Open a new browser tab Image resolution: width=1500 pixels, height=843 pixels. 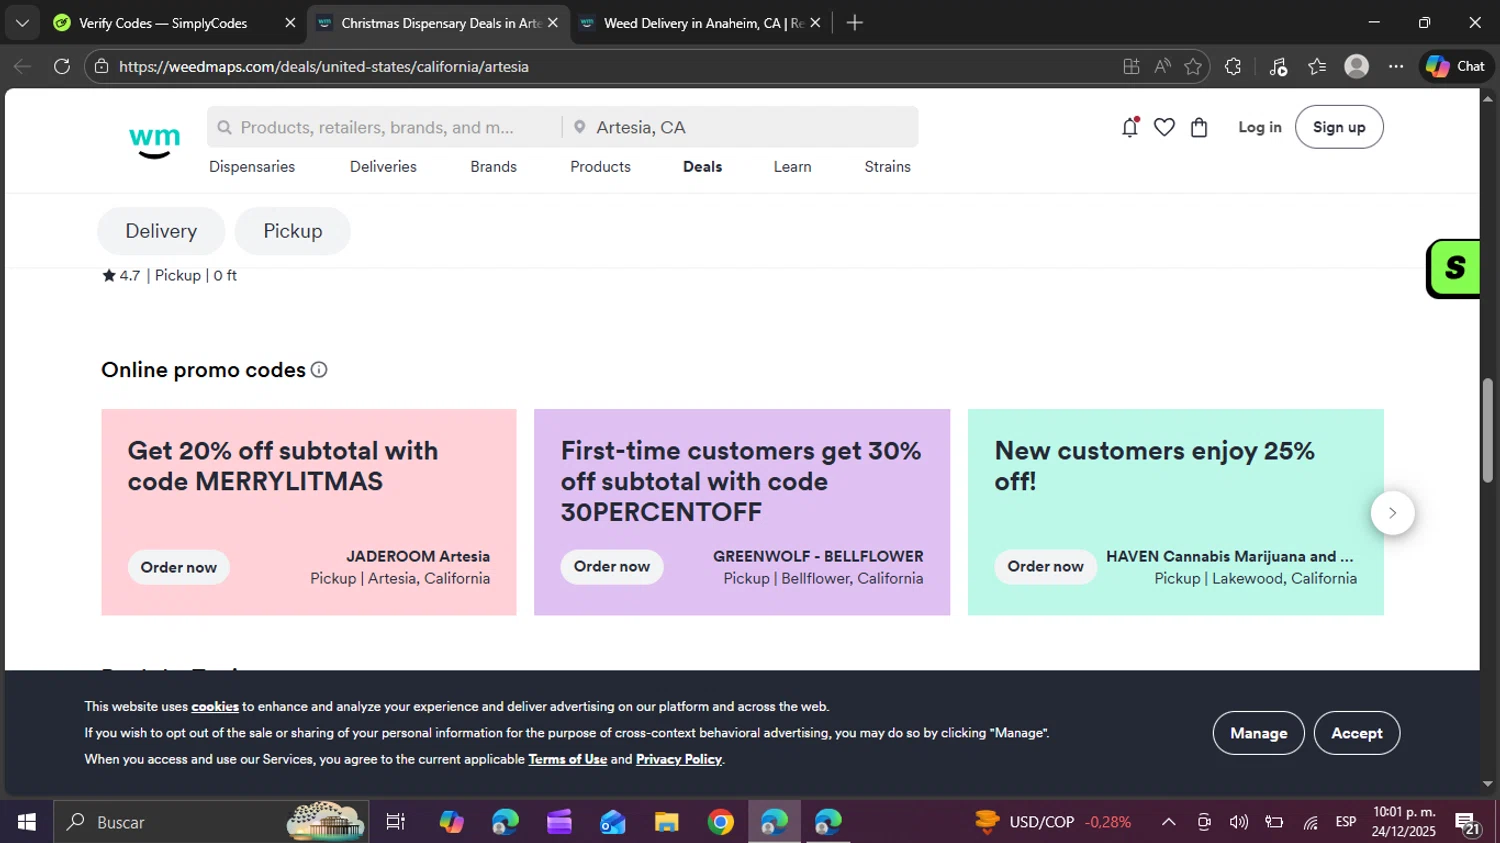(854, 22)
